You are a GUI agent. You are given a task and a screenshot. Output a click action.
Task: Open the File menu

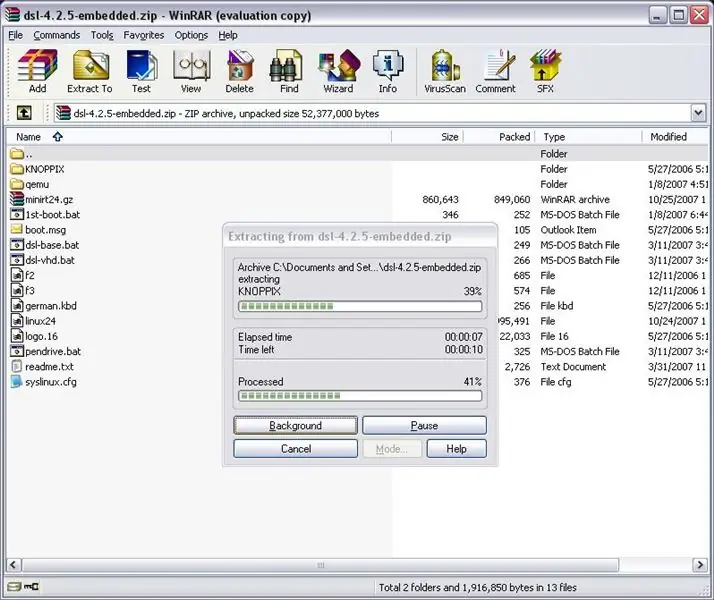click(x=15, y=35)
